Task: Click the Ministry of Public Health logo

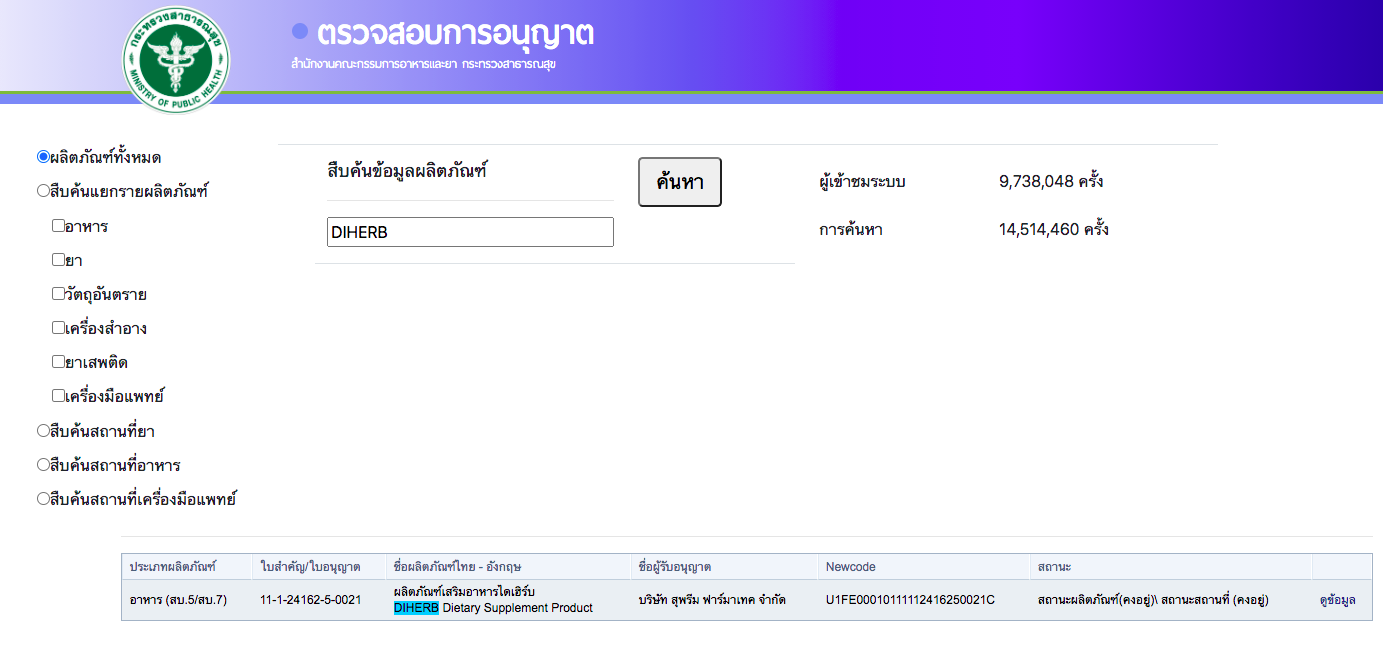Action: point(176,60)
